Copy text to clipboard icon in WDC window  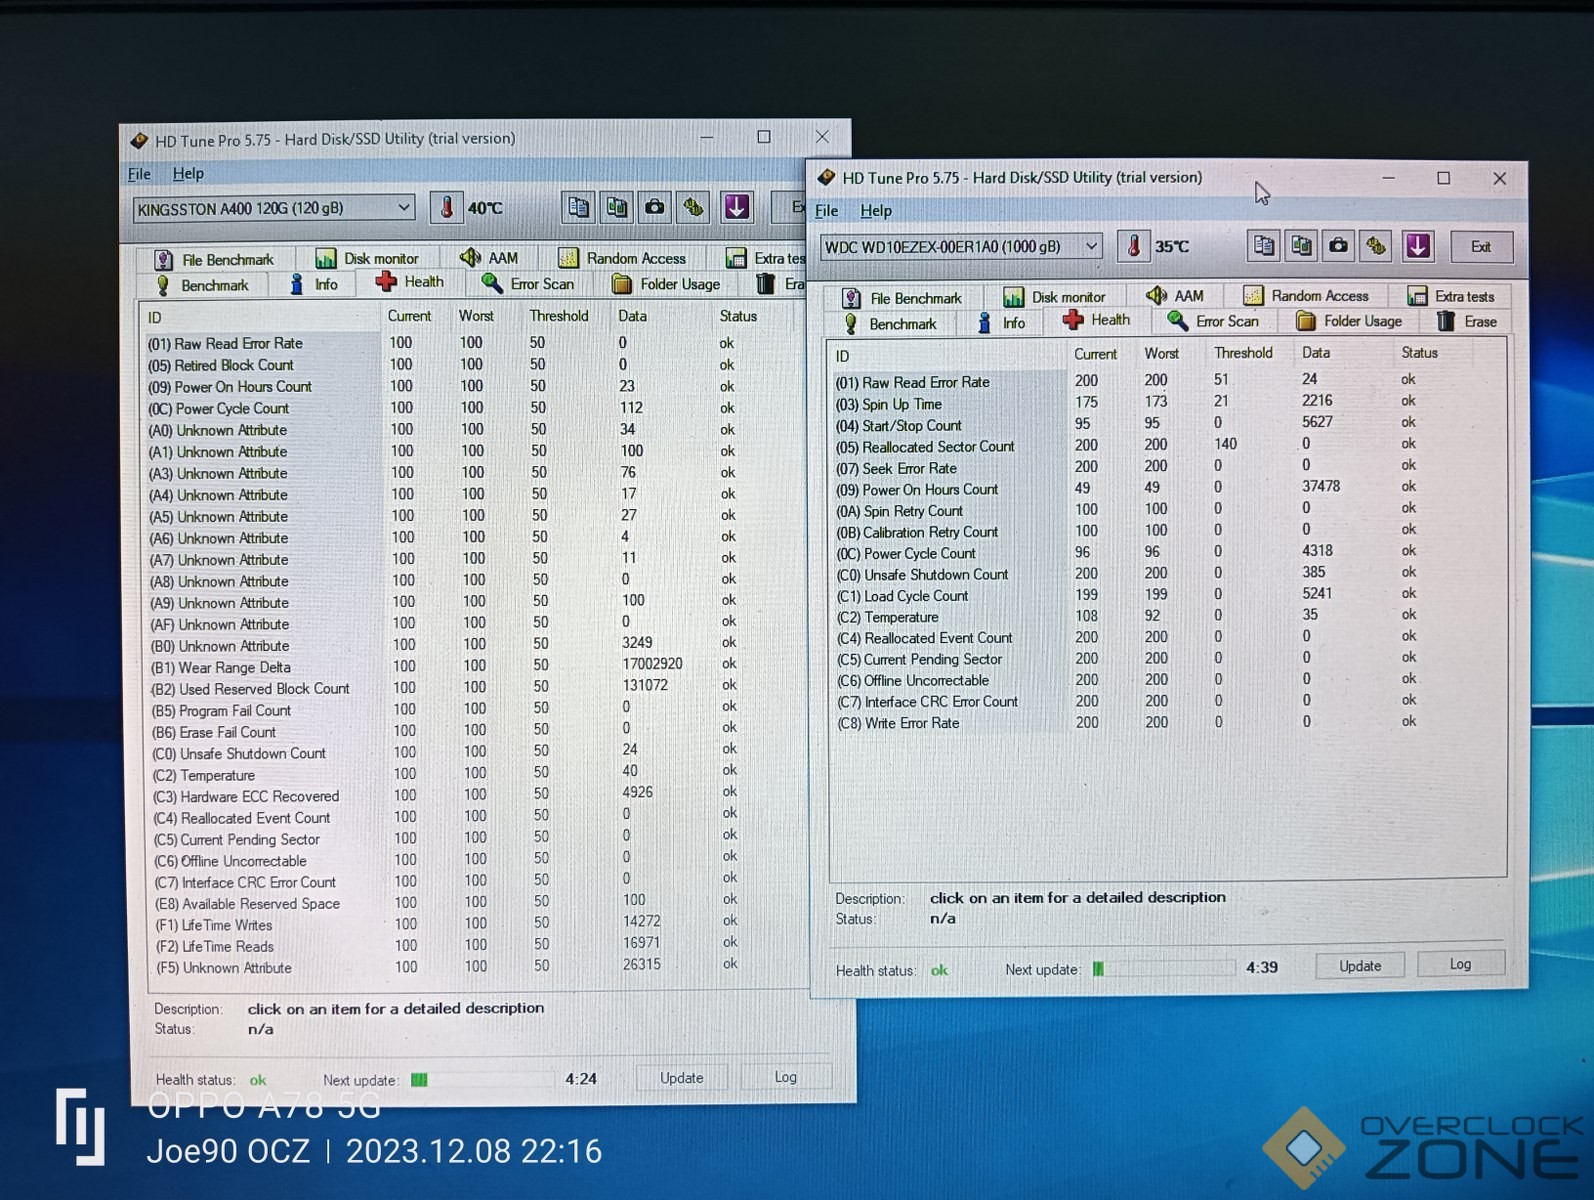click(x=1264, y=246)
